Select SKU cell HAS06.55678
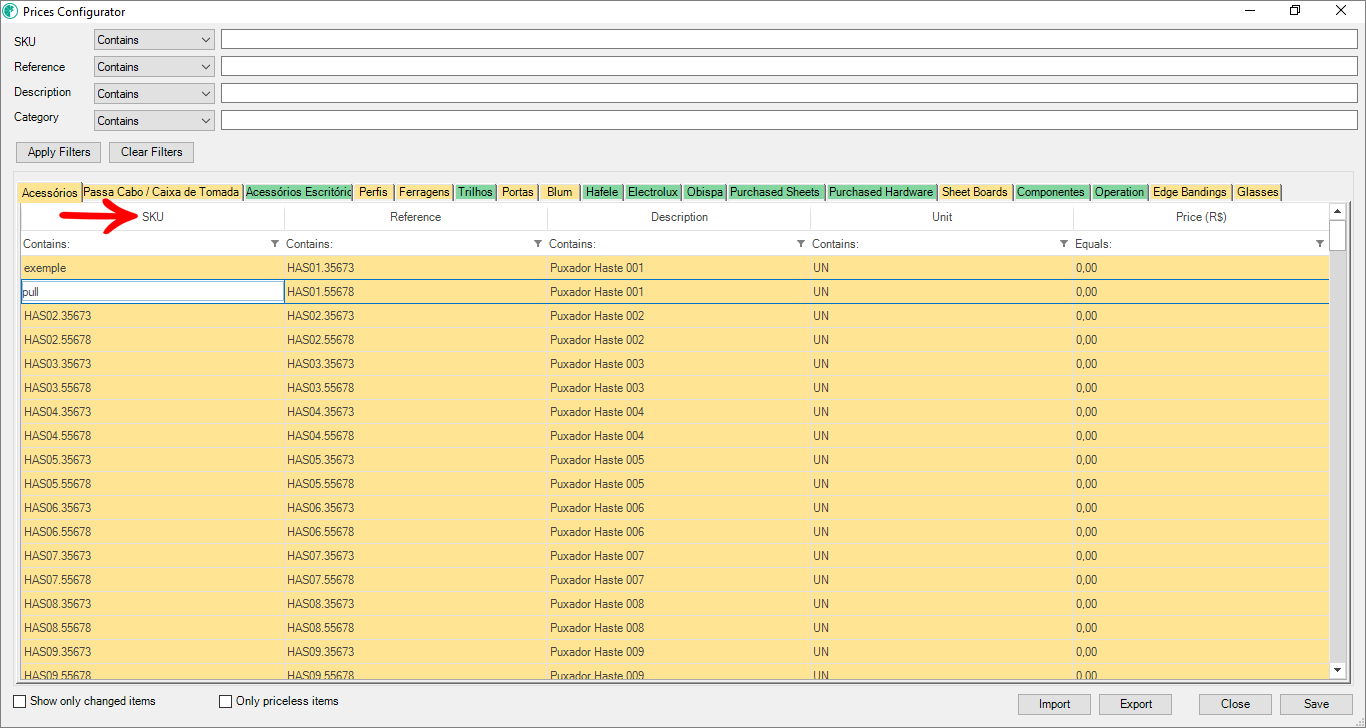Image resolution: width=1366 pixels, height=728 pixels. tap(153, 532)
